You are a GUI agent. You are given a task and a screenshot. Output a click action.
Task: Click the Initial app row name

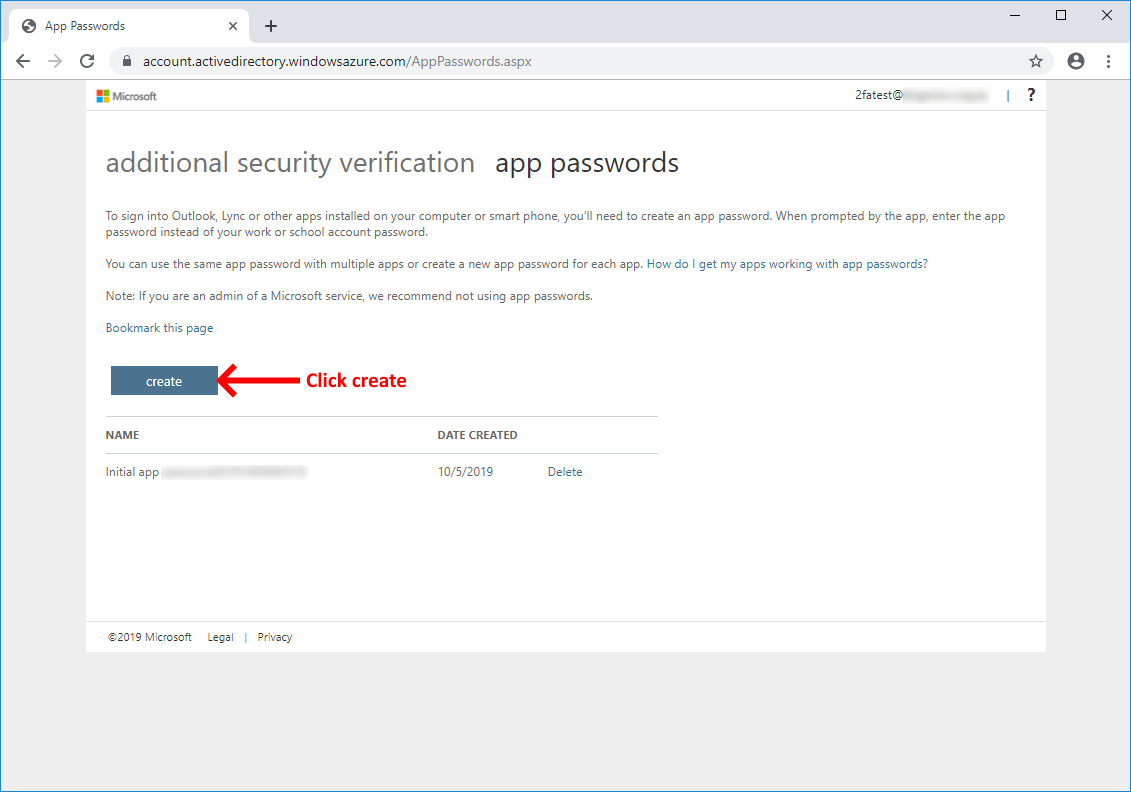[206, 472]
